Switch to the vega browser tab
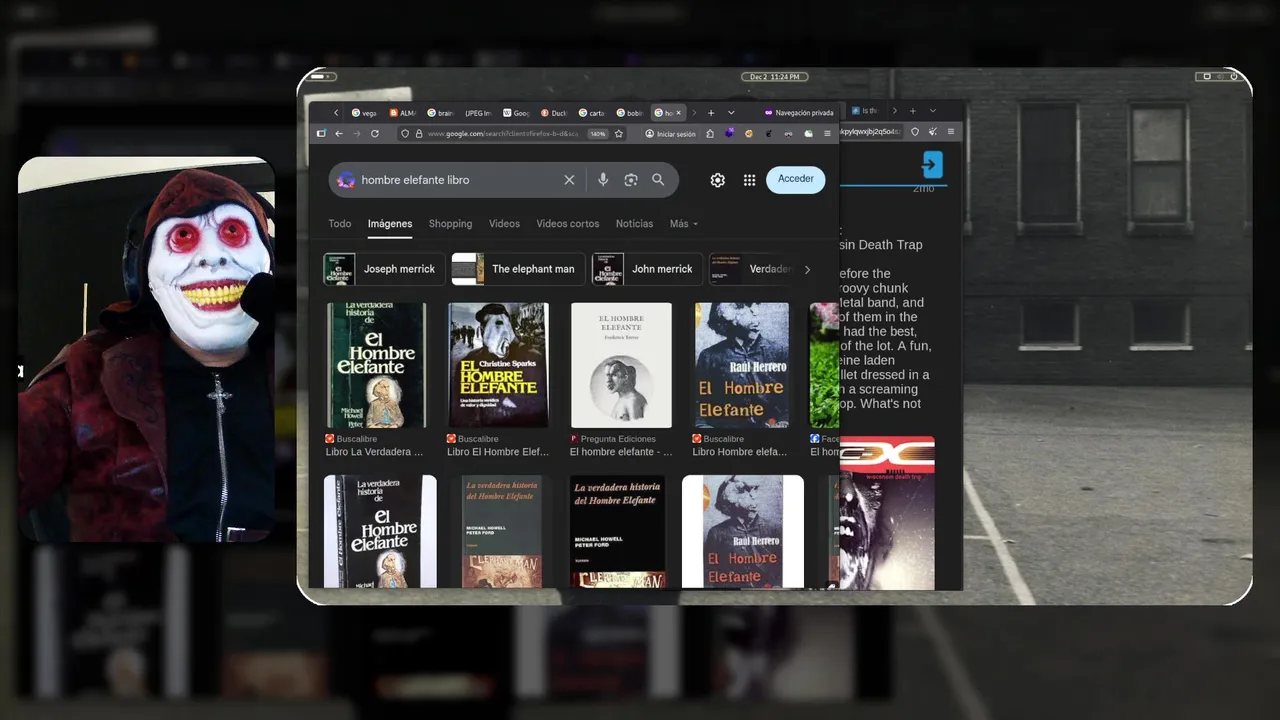1280x720 pixels. (365, 113)
